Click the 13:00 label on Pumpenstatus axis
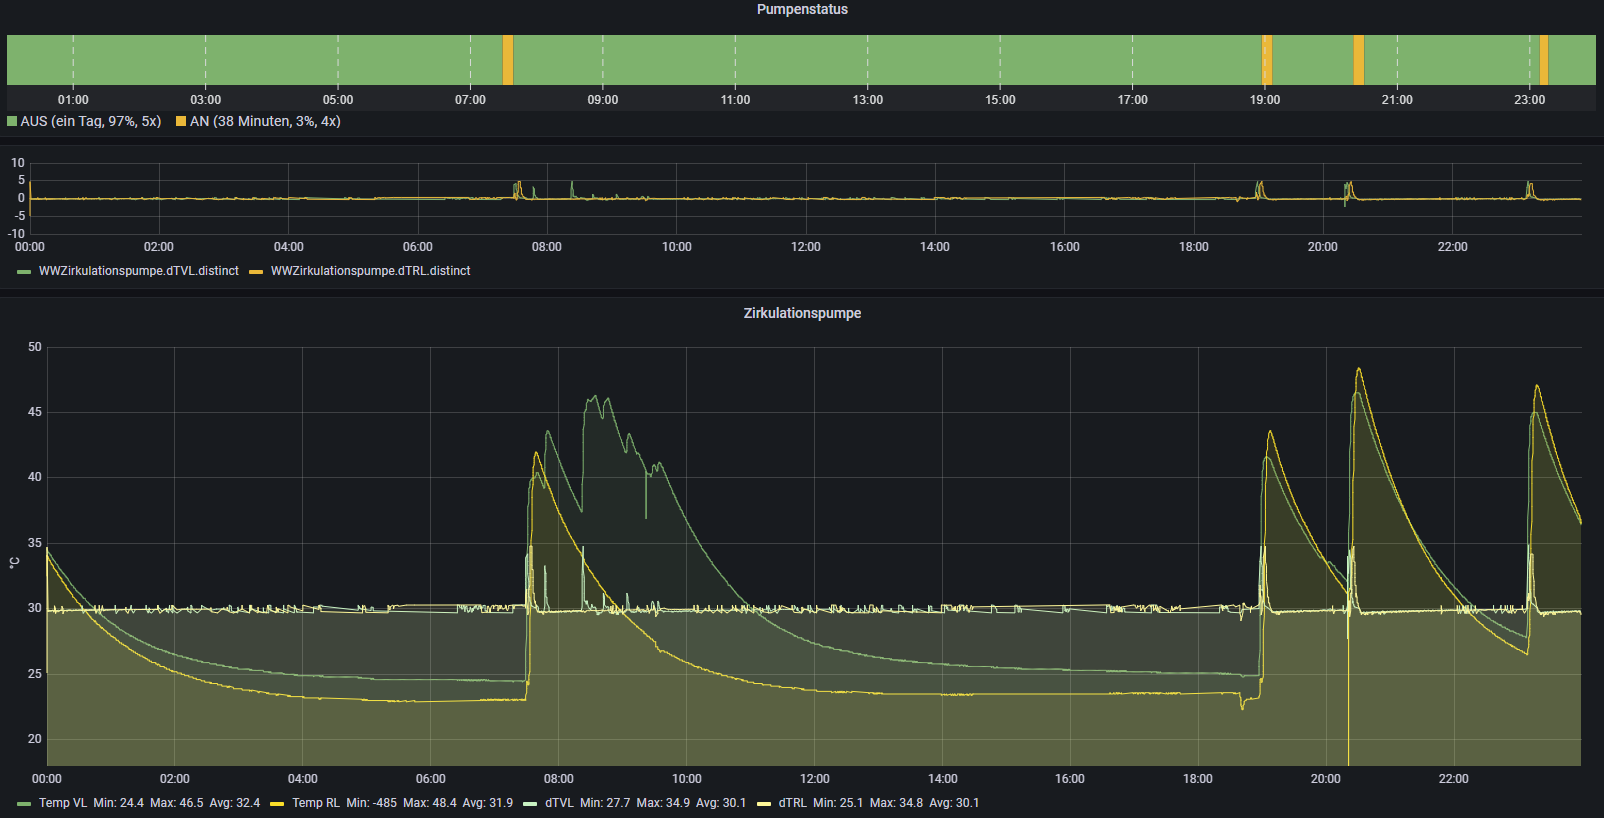 (x=868, y=100)
